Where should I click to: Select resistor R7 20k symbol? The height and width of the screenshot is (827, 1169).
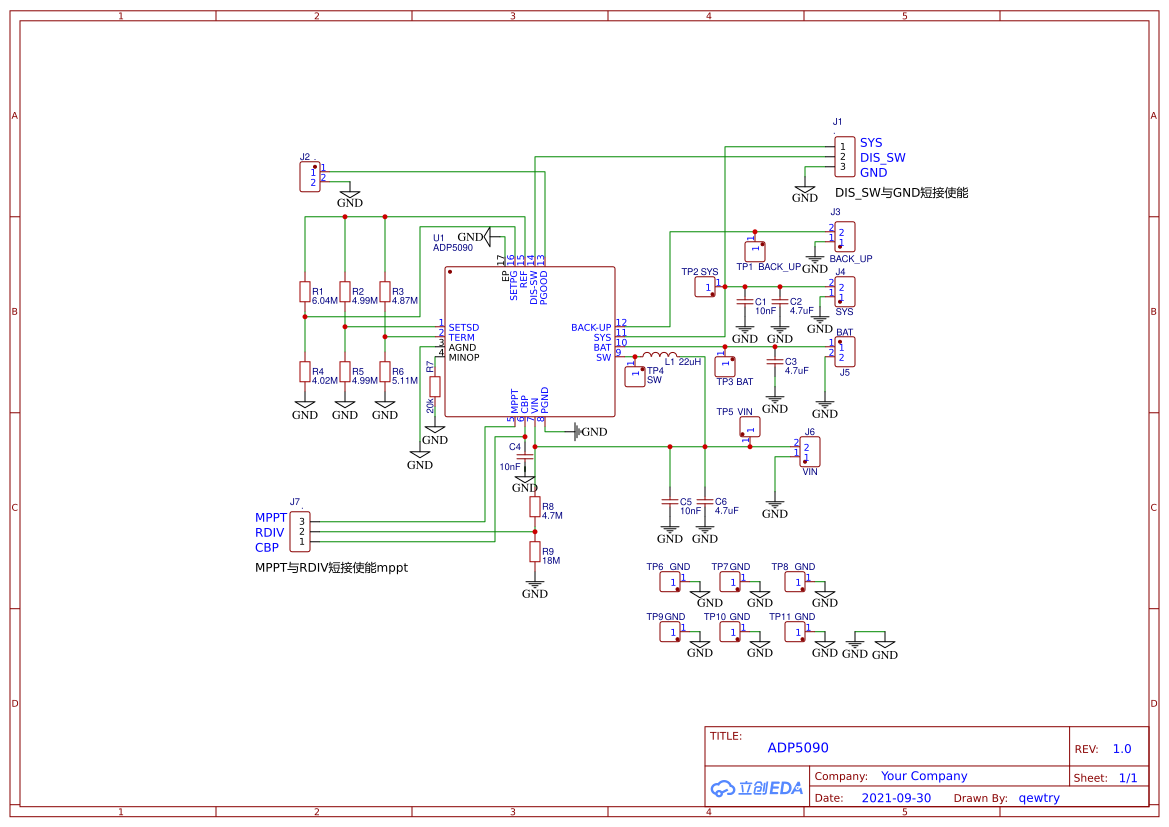[435, 386]
